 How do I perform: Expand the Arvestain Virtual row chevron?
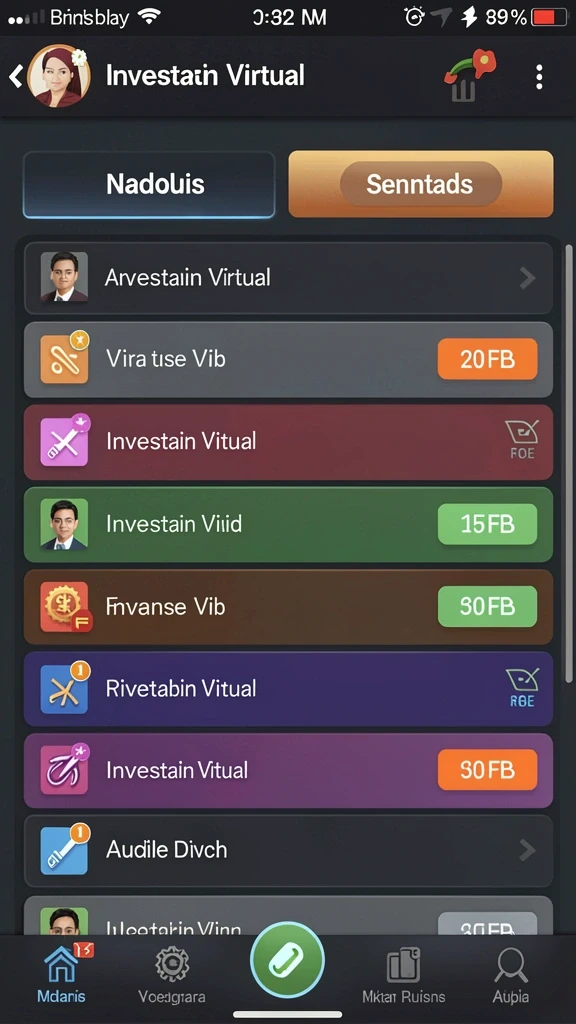click(526, 278)
